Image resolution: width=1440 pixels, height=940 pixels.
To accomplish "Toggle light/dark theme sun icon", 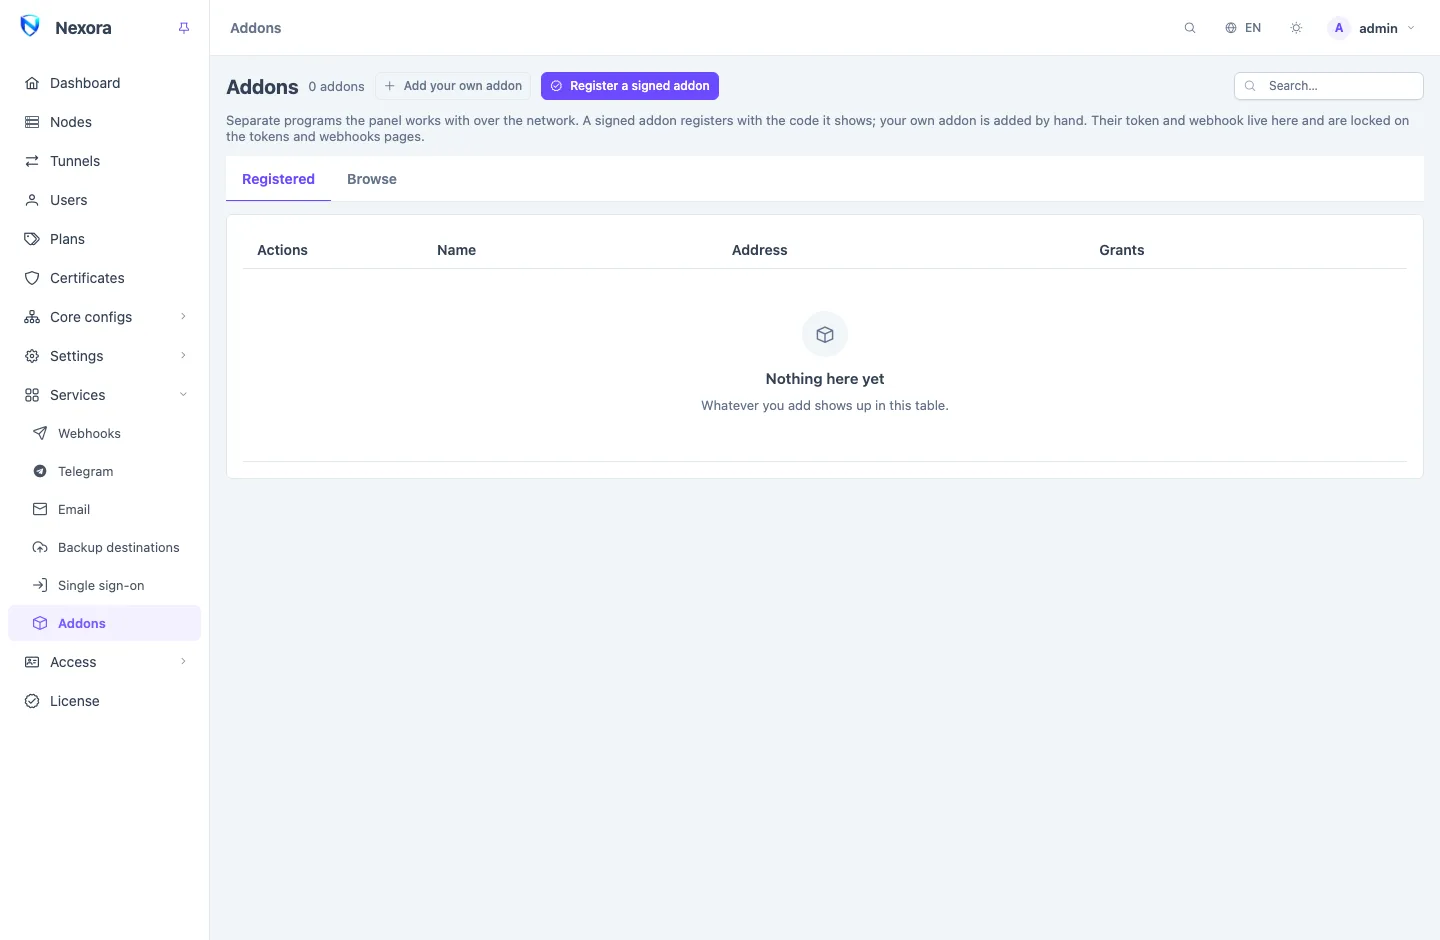I will click(x=1296, y=28).
